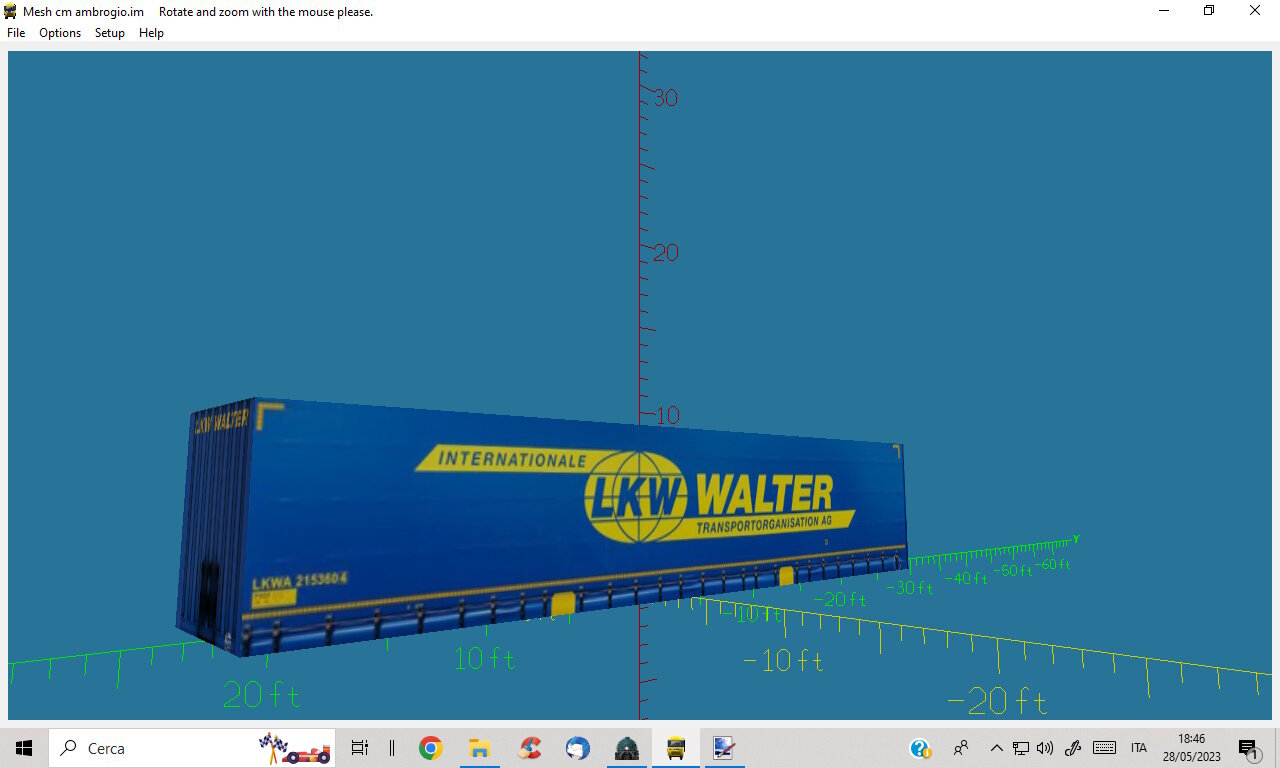Click the mesh viewer app icon in title bar
Screen dimensions: 1280x768
pyautogui.click(x=11, y=11)
